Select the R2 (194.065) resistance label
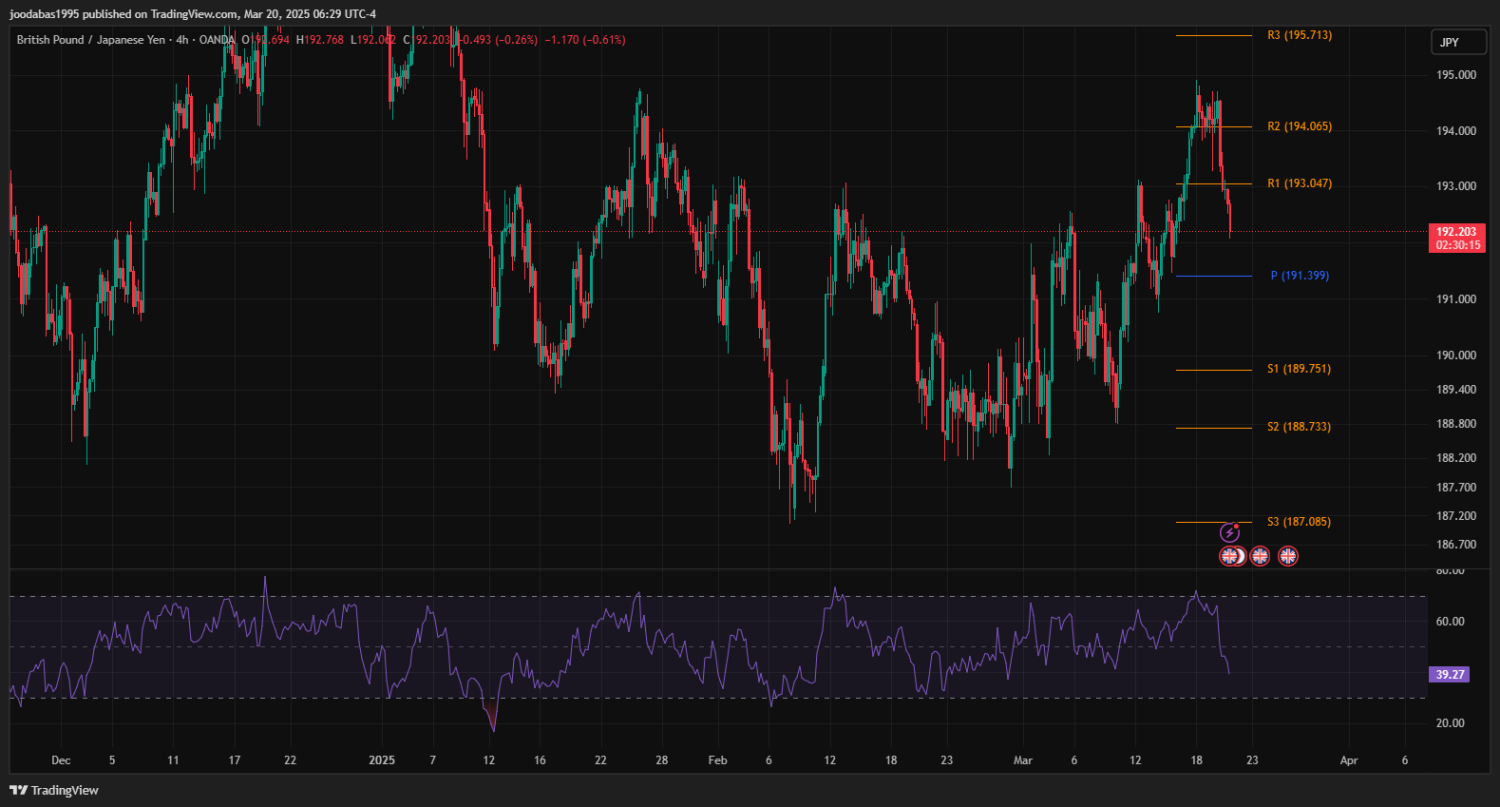 1299,127
